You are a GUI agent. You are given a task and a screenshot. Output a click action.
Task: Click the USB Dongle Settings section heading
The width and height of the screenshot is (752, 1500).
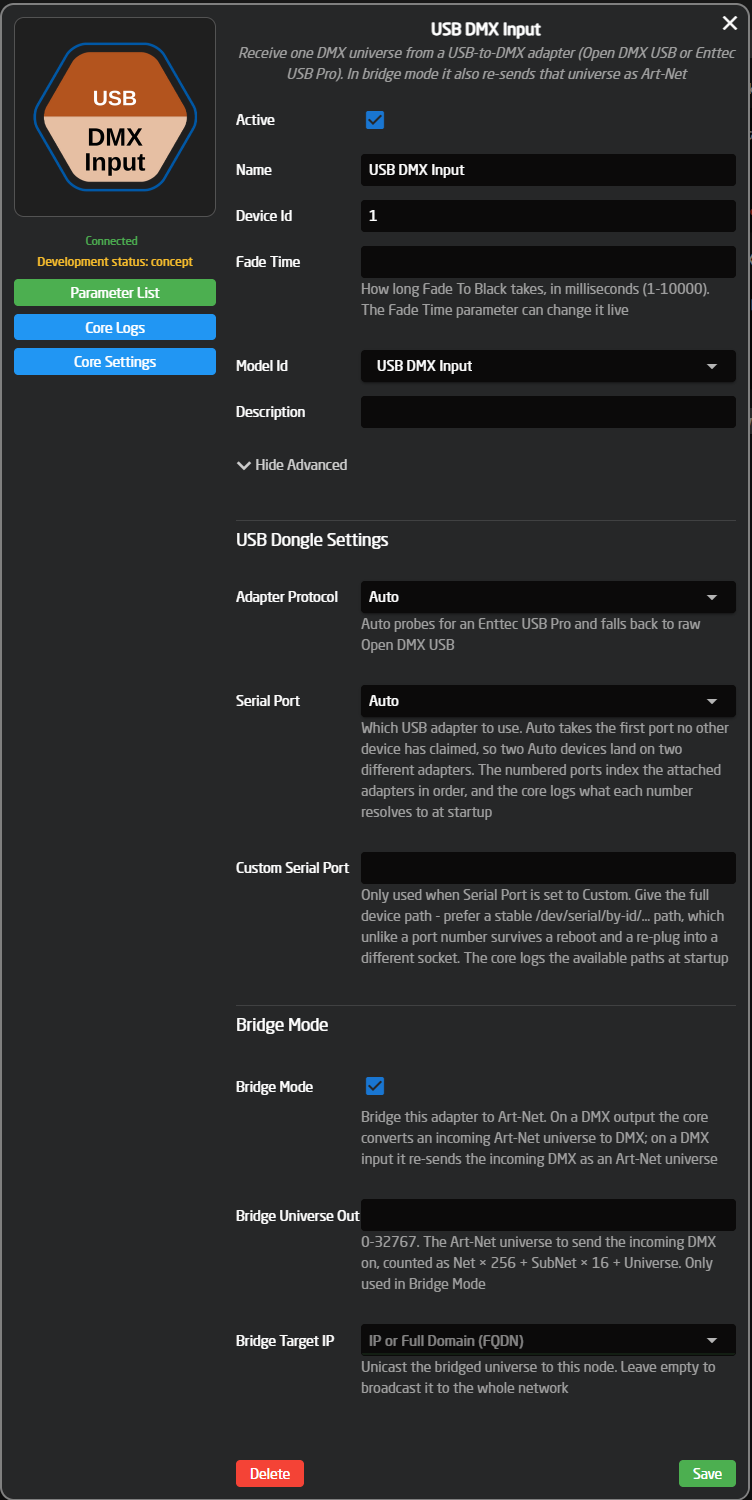pos(312,540)
